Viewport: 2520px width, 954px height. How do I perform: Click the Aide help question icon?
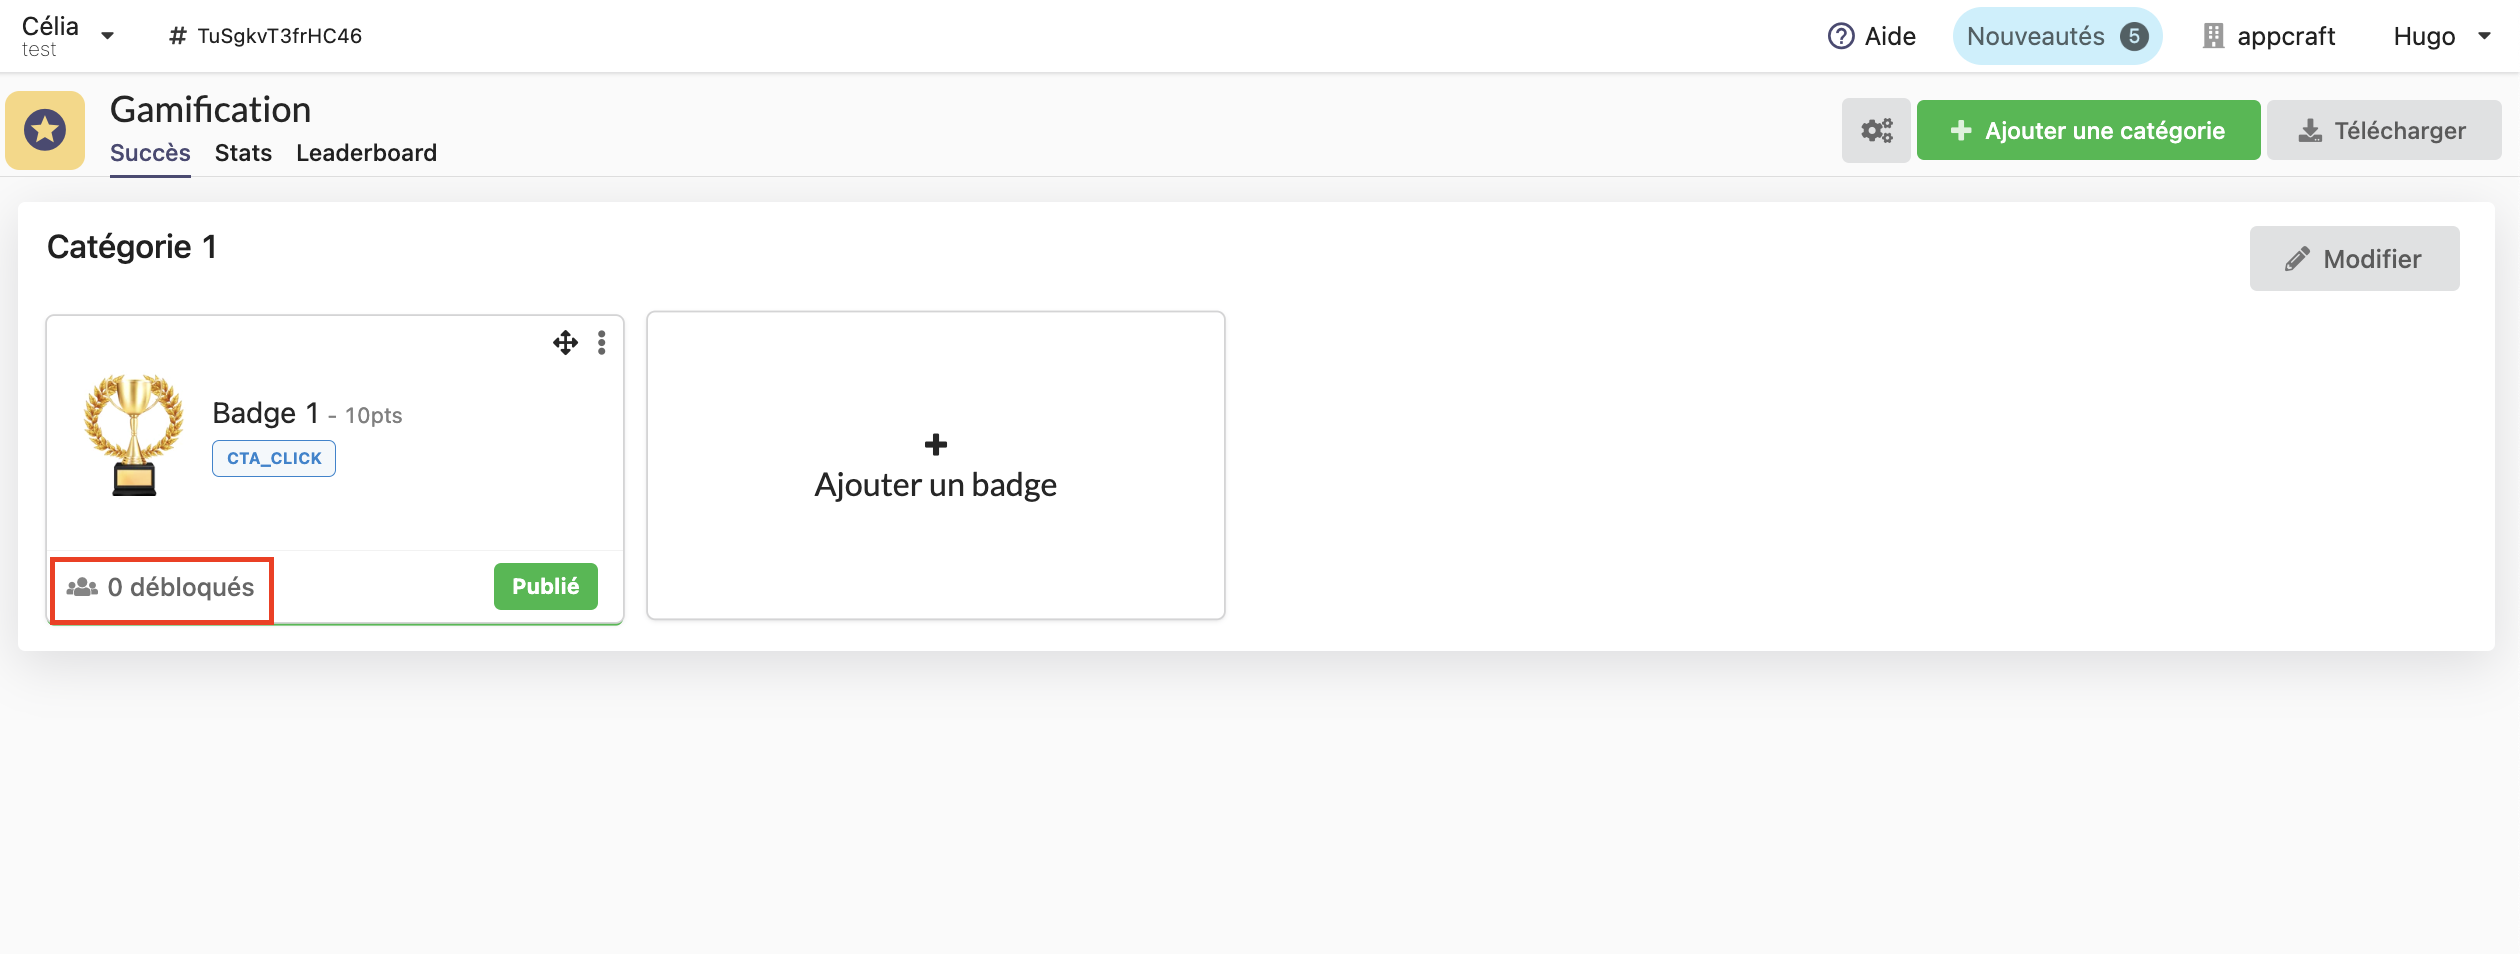click(x=1840, y=37)
